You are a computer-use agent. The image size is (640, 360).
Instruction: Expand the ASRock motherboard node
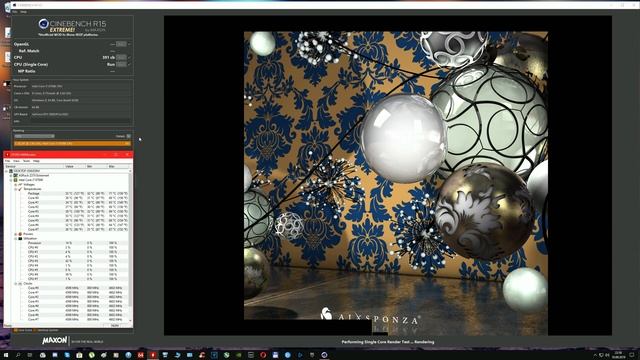click(x=11, y=176)
